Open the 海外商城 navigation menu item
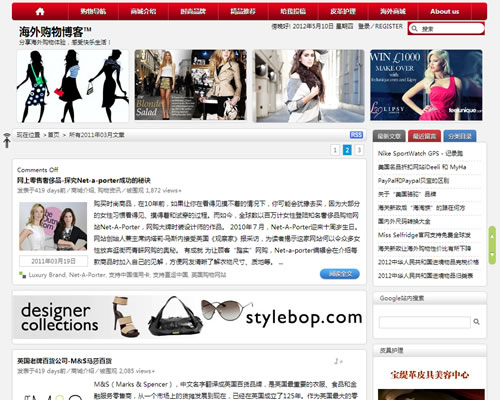The width and height of the screenshot is (500, 400). point(393,12)
